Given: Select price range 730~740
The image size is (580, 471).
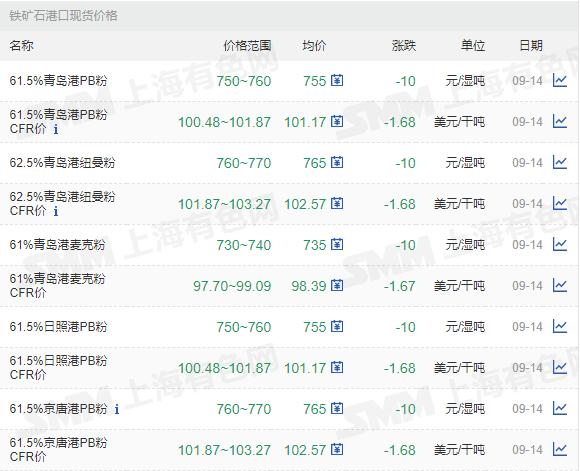Looking at the screenshot, I should coord(244,245).
